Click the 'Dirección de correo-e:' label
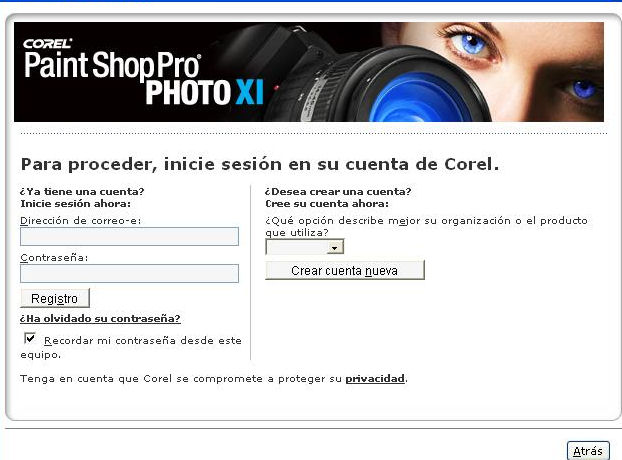This screenshot has width=622, height=460. click(x=81, y=220)
